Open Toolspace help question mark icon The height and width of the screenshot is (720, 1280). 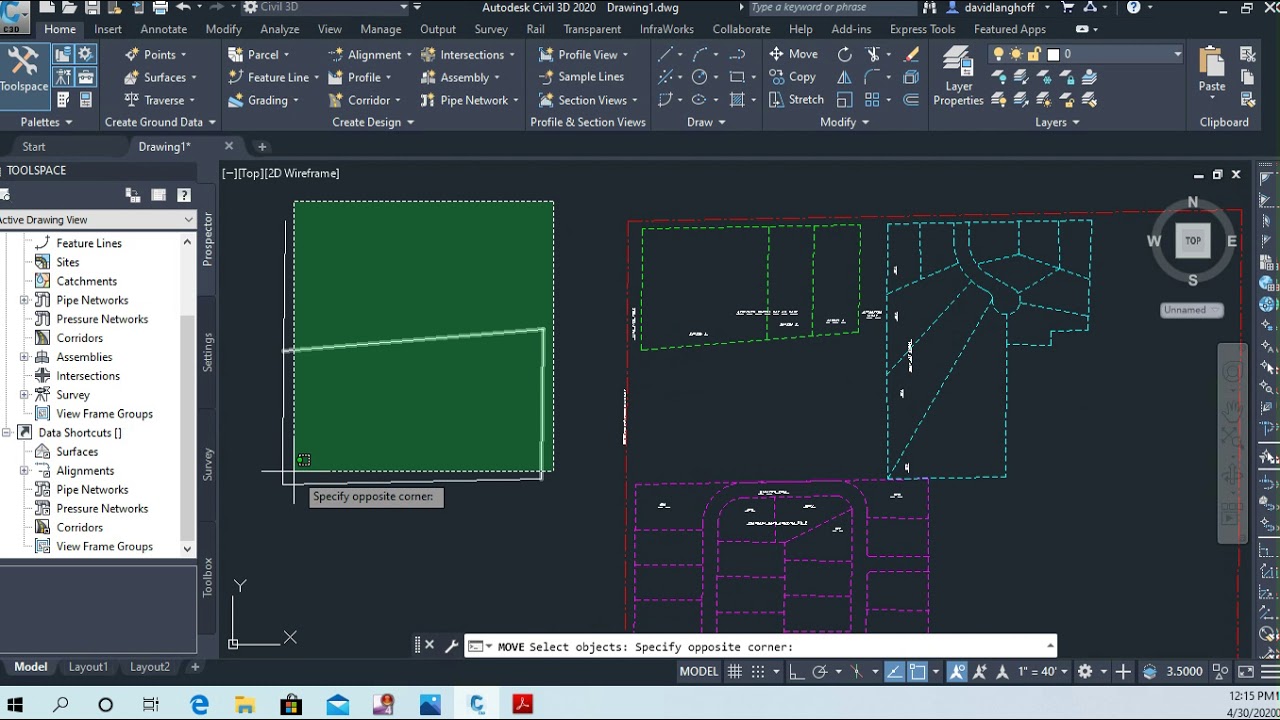click(184, 195)
